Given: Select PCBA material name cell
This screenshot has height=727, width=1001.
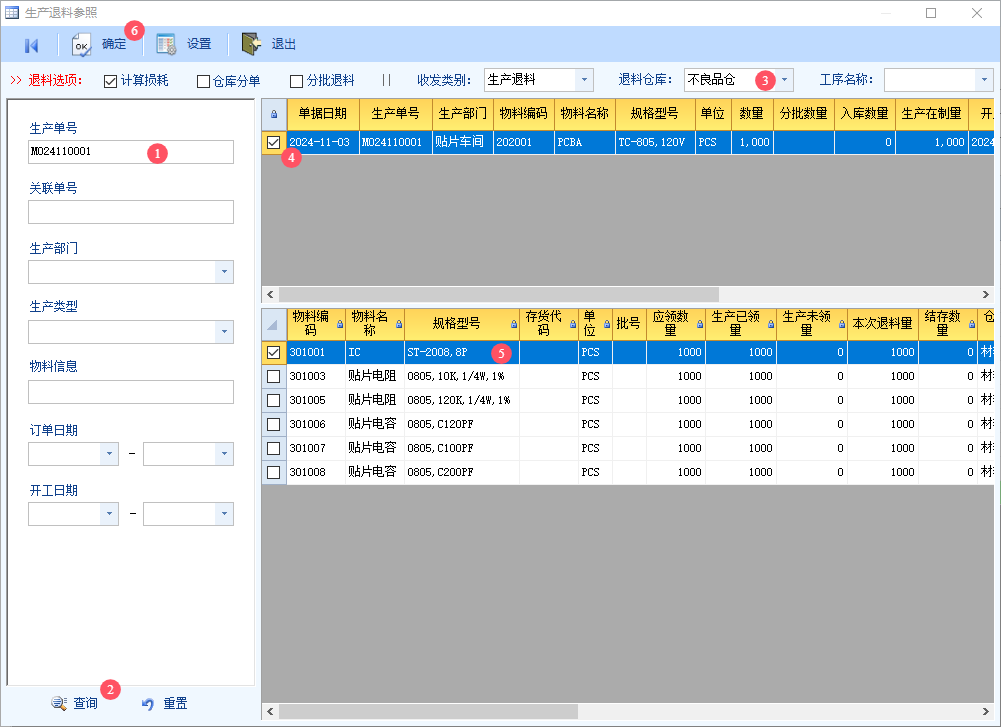Looking at the screenshot, I should click(x=585, y=142).
